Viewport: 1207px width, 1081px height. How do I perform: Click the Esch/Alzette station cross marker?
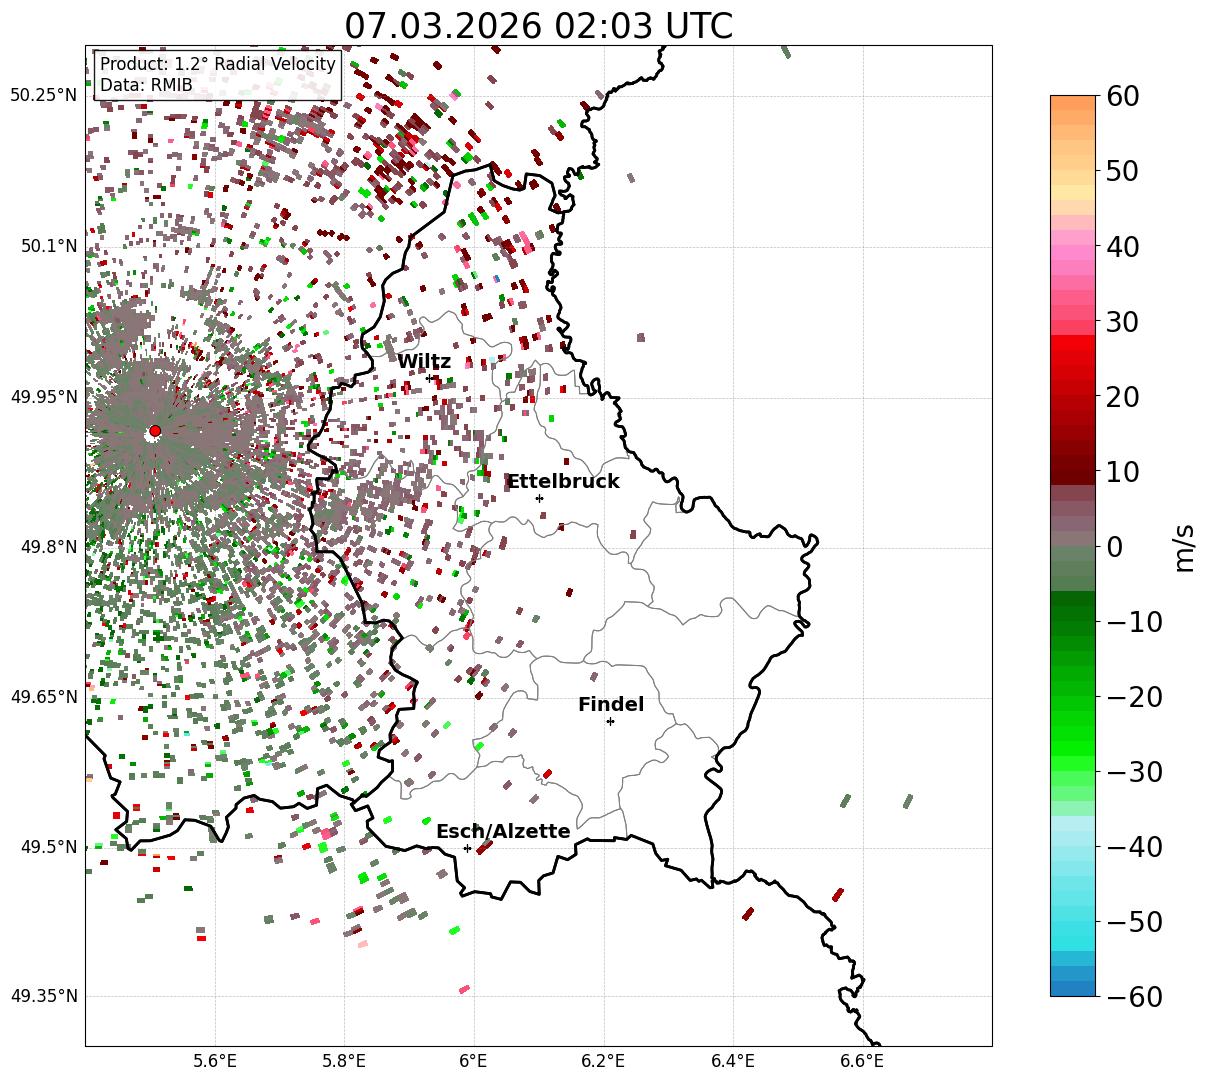tap(467, 848)
